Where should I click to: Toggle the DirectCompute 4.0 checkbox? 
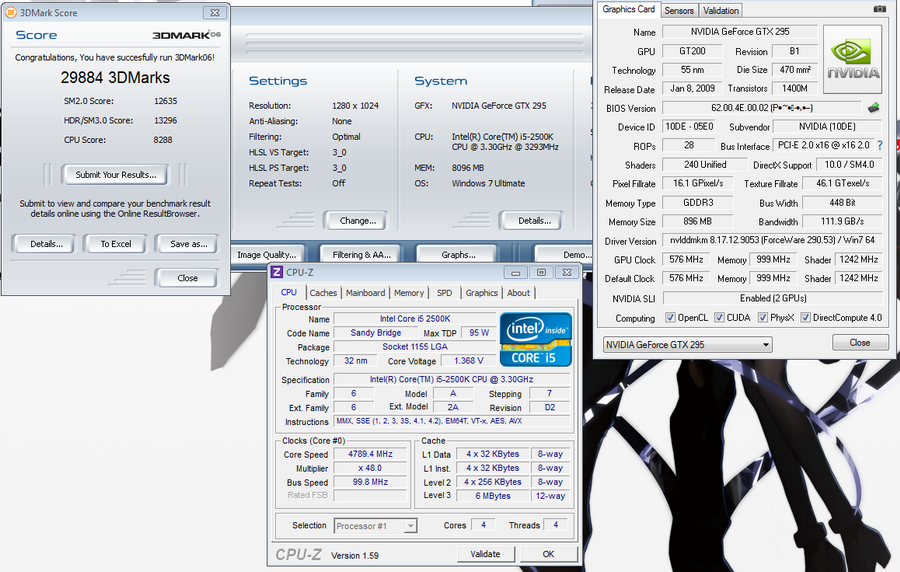coord(805,317)
